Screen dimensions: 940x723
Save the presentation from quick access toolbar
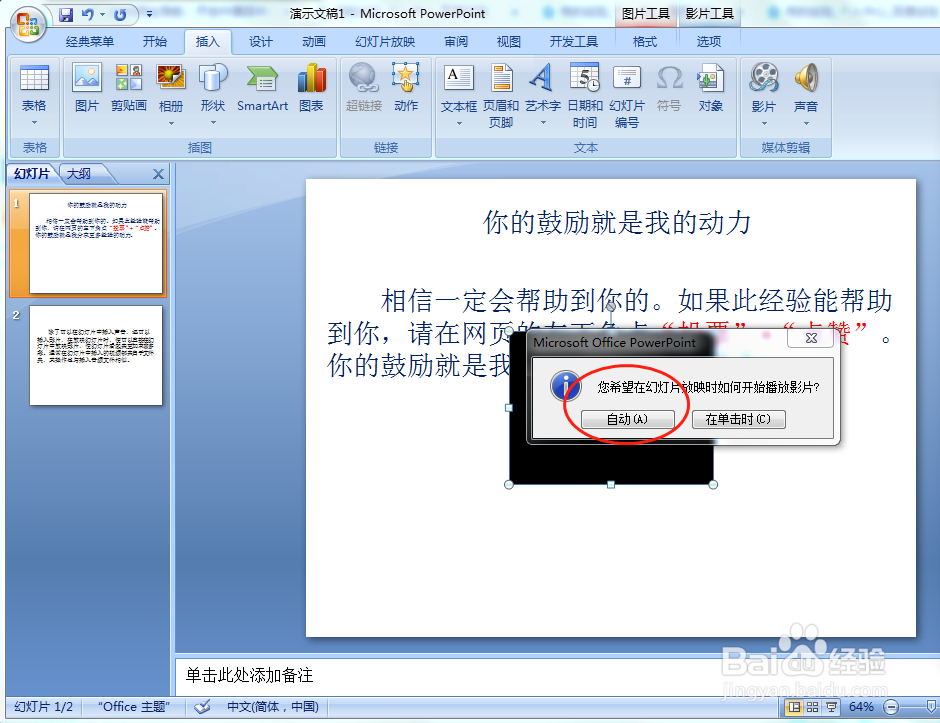(66, 14)
